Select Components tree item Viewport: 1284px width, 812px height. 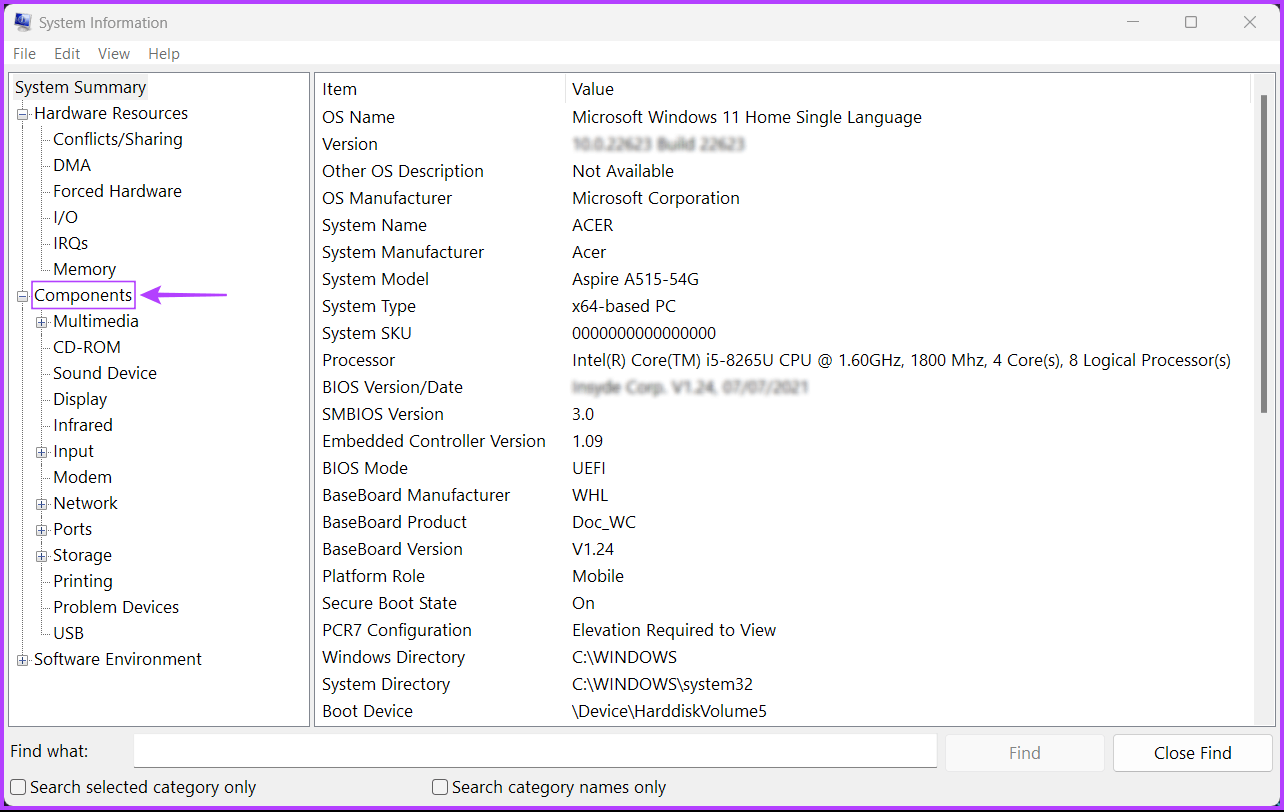click(83, 295)
